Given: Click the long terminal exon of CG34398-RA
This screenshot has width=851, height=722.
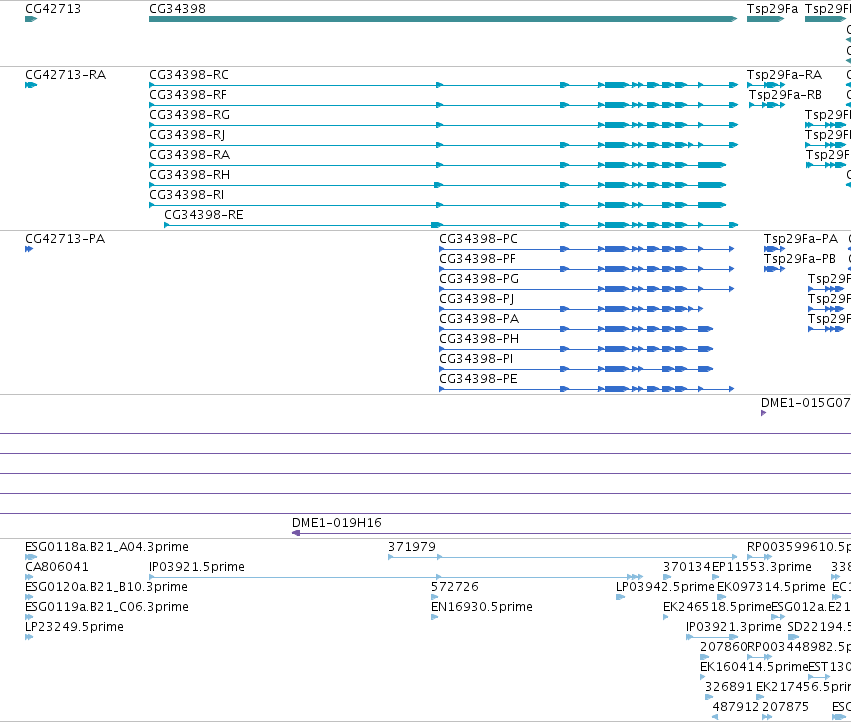Looking at the screenshot, I should 712,165.
